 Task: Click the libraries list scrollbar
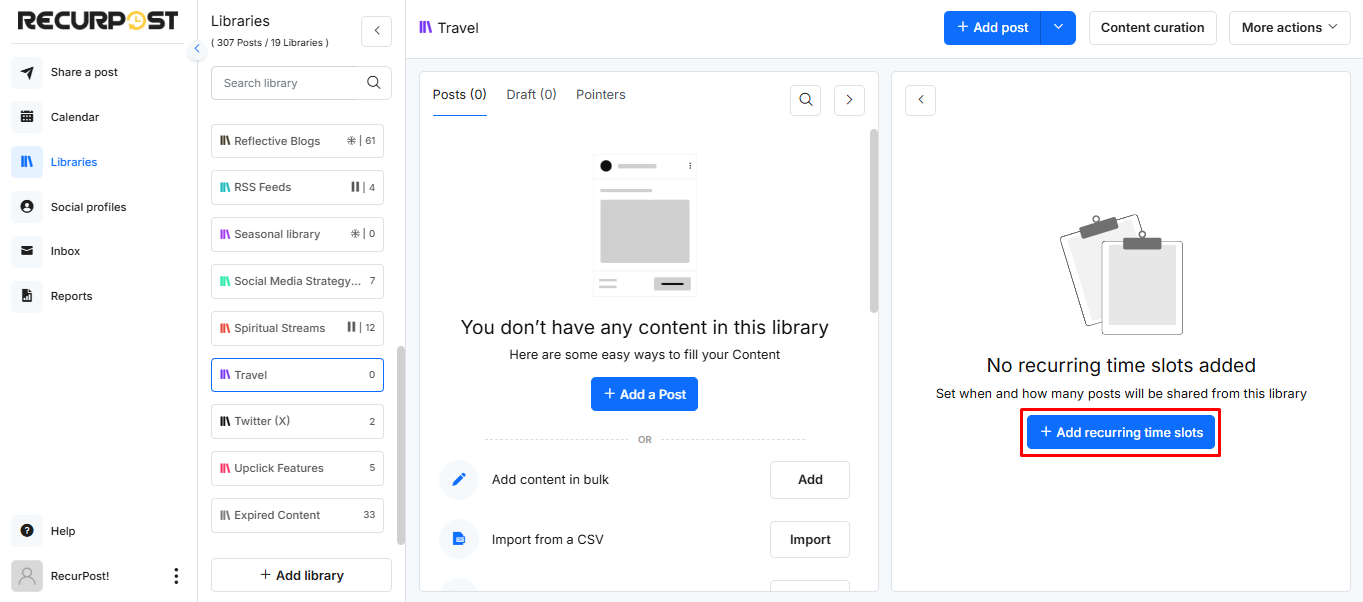(x=401, y=445)
